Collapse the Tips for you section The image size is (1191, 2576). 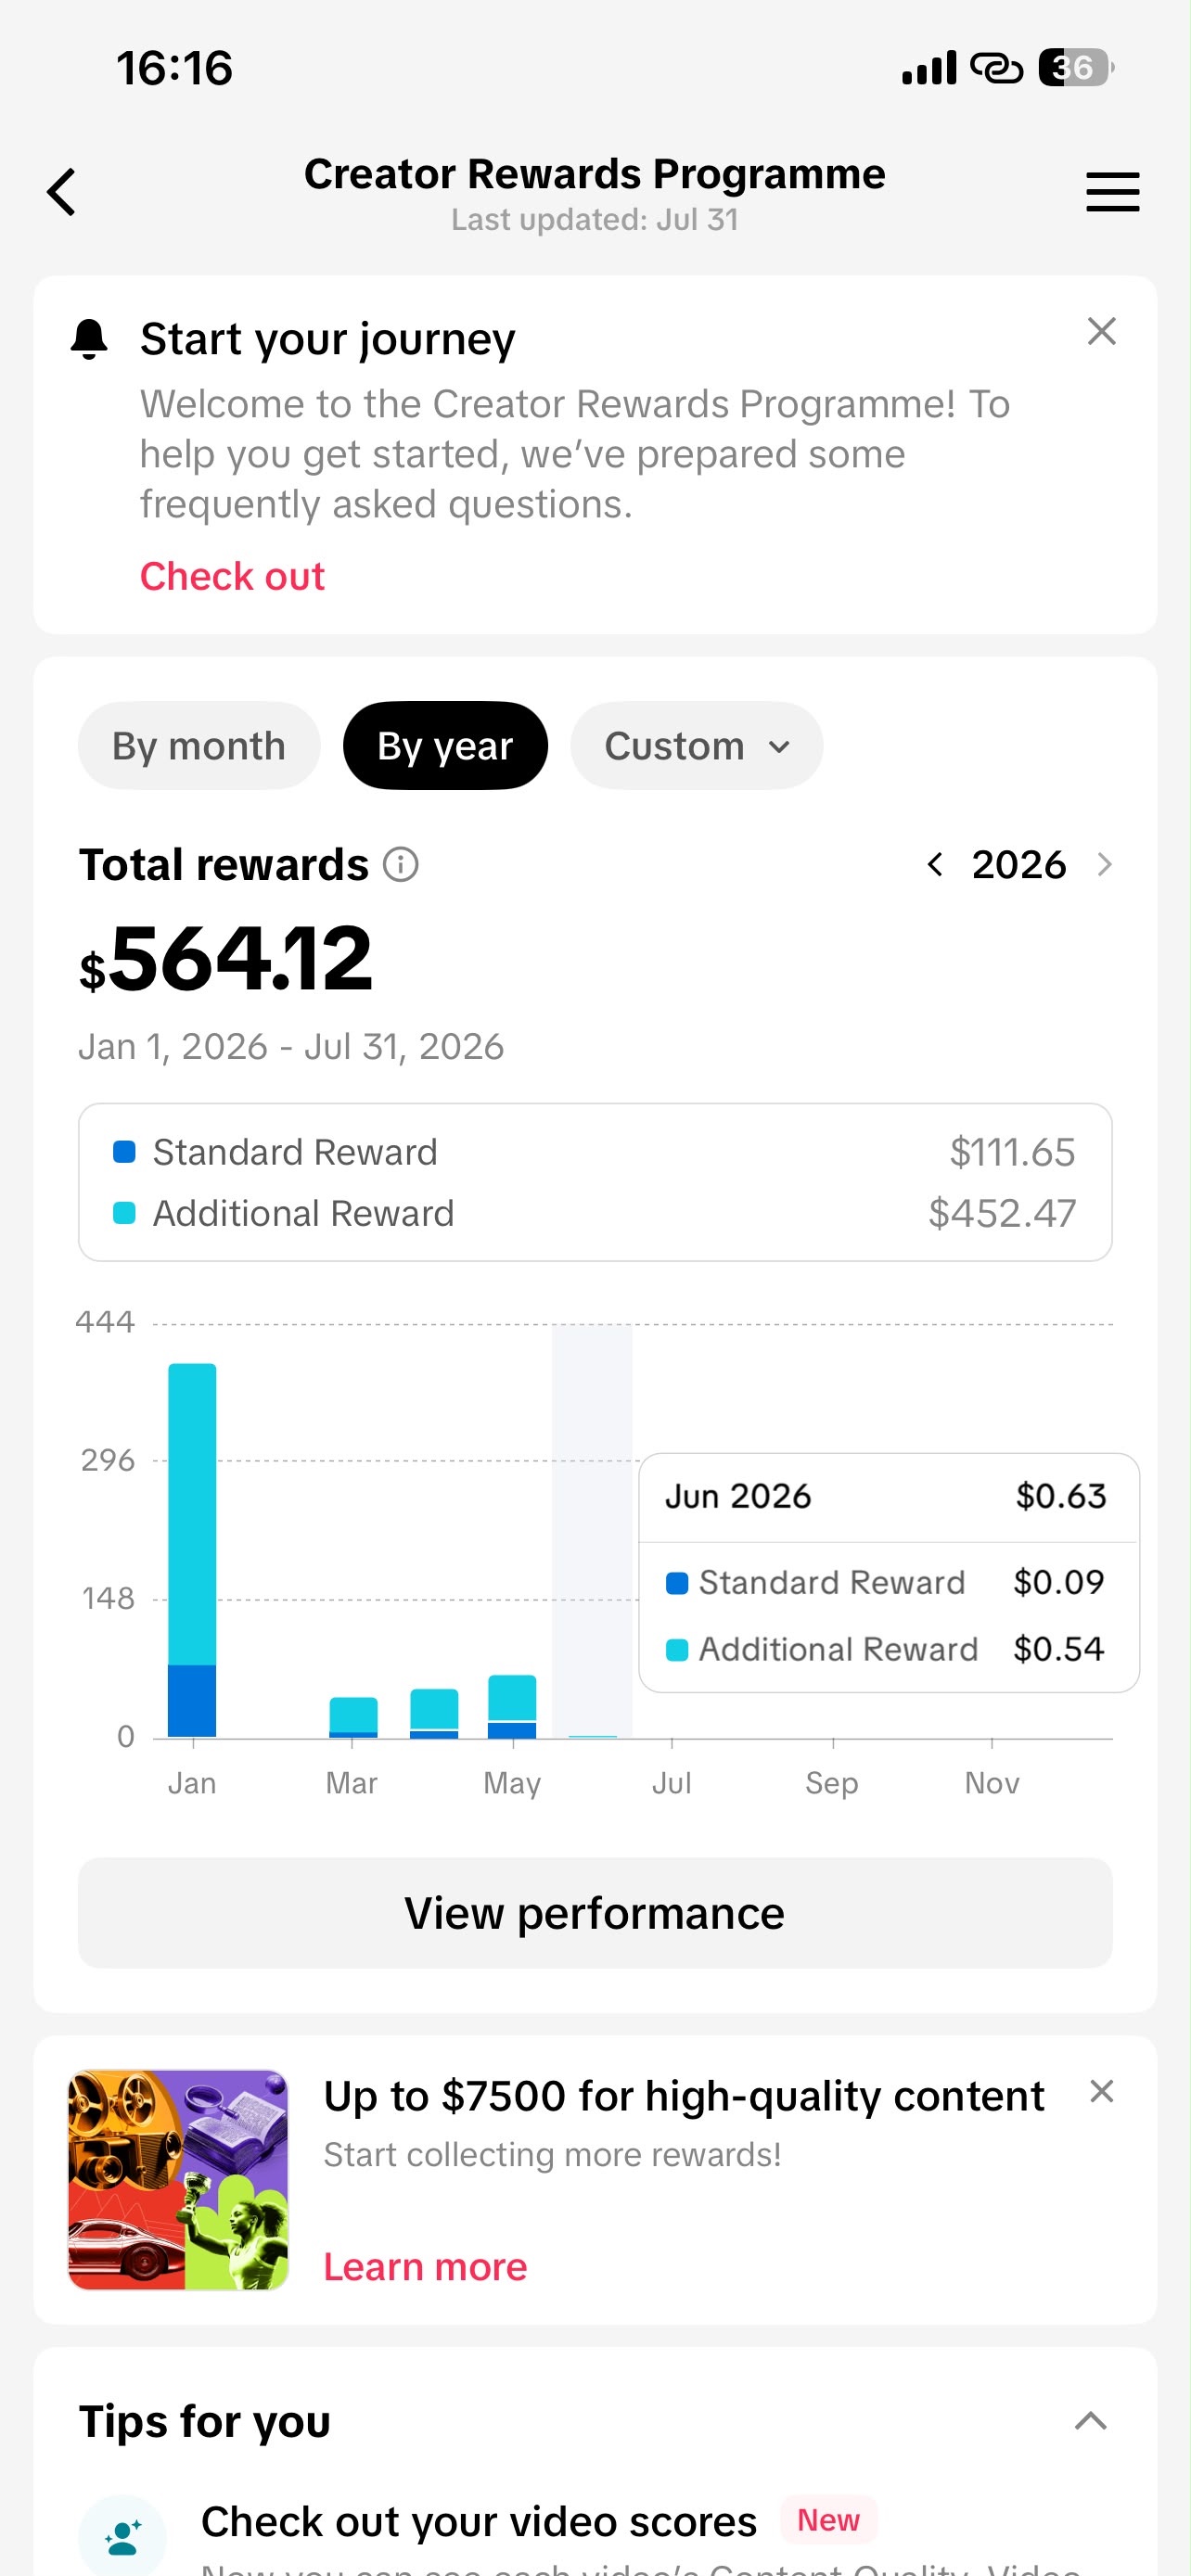click(1090, 2421)
